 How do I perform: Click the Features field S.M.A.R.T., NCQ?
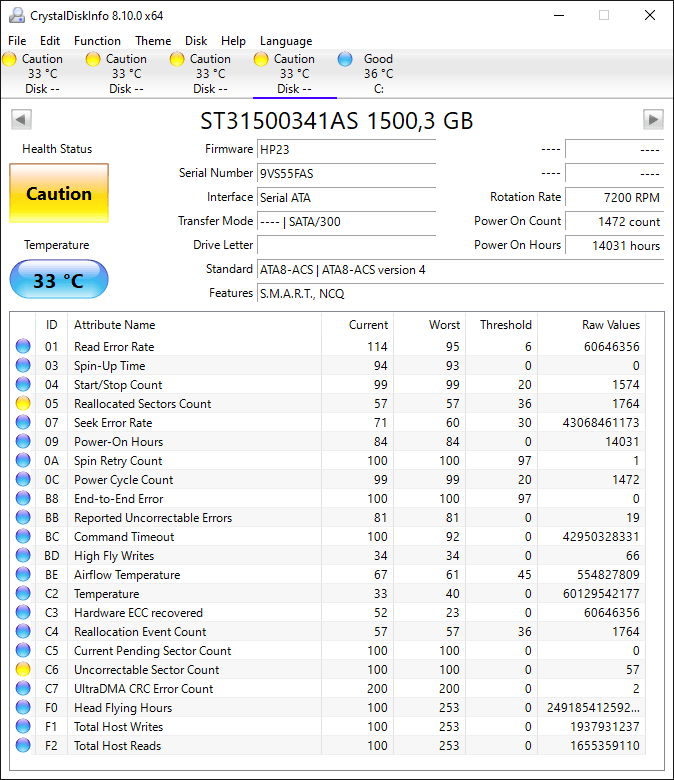coord(461,293)
